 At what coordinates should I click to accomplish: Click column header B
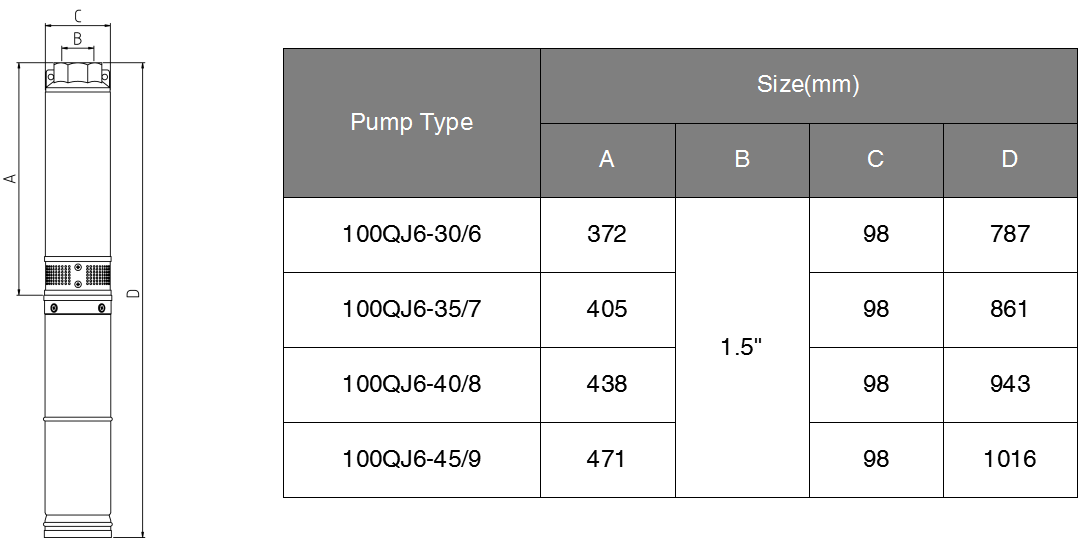[x=742, y=161]
